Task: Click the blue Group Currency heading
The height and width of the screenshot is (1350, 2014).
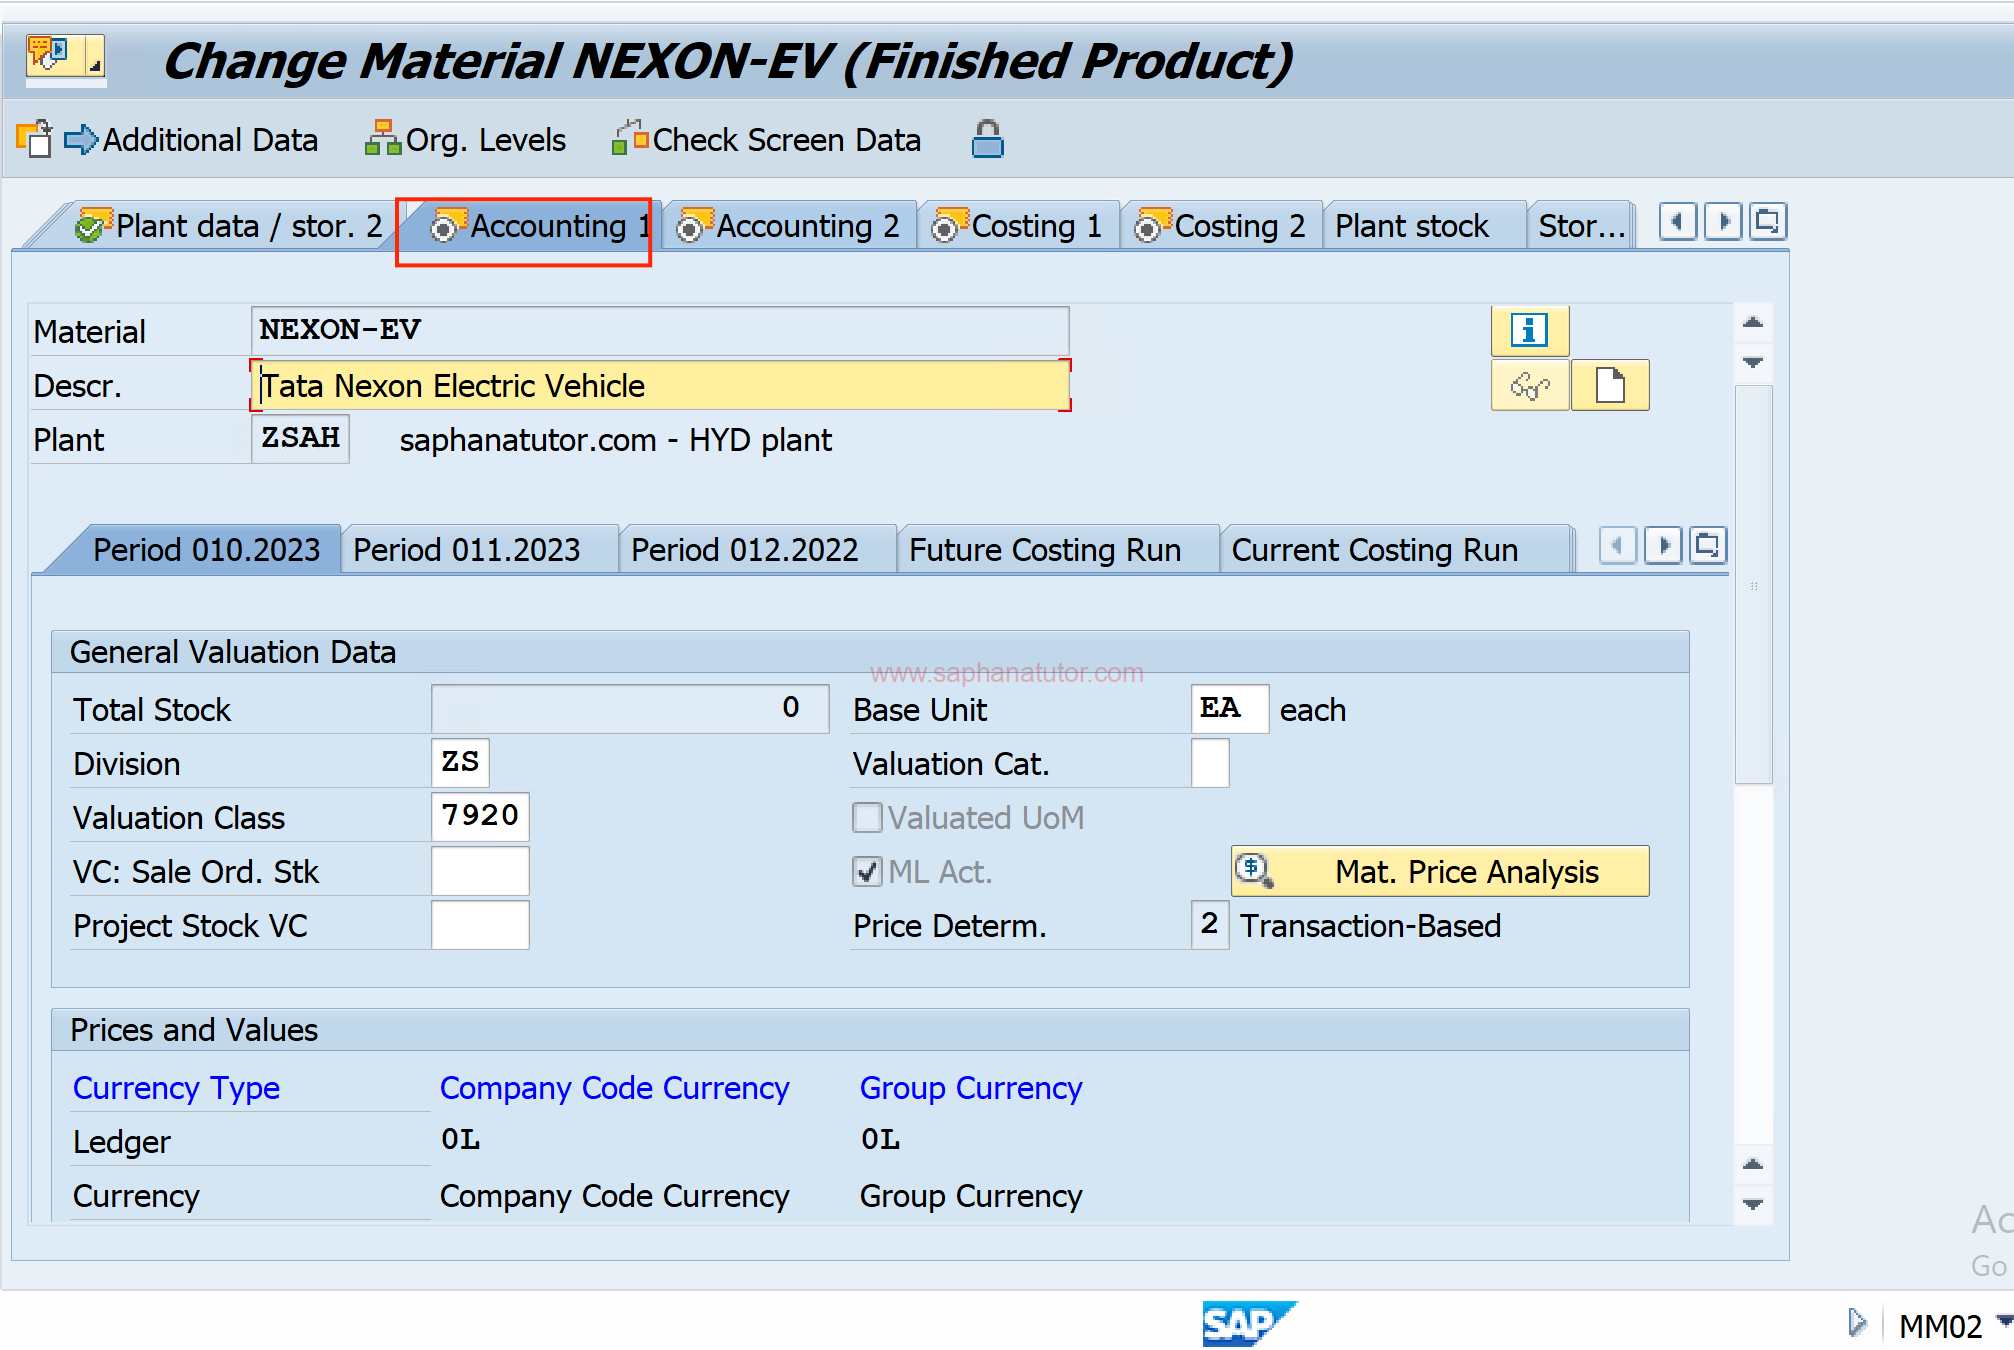Action: click(x=971, y=1087)
